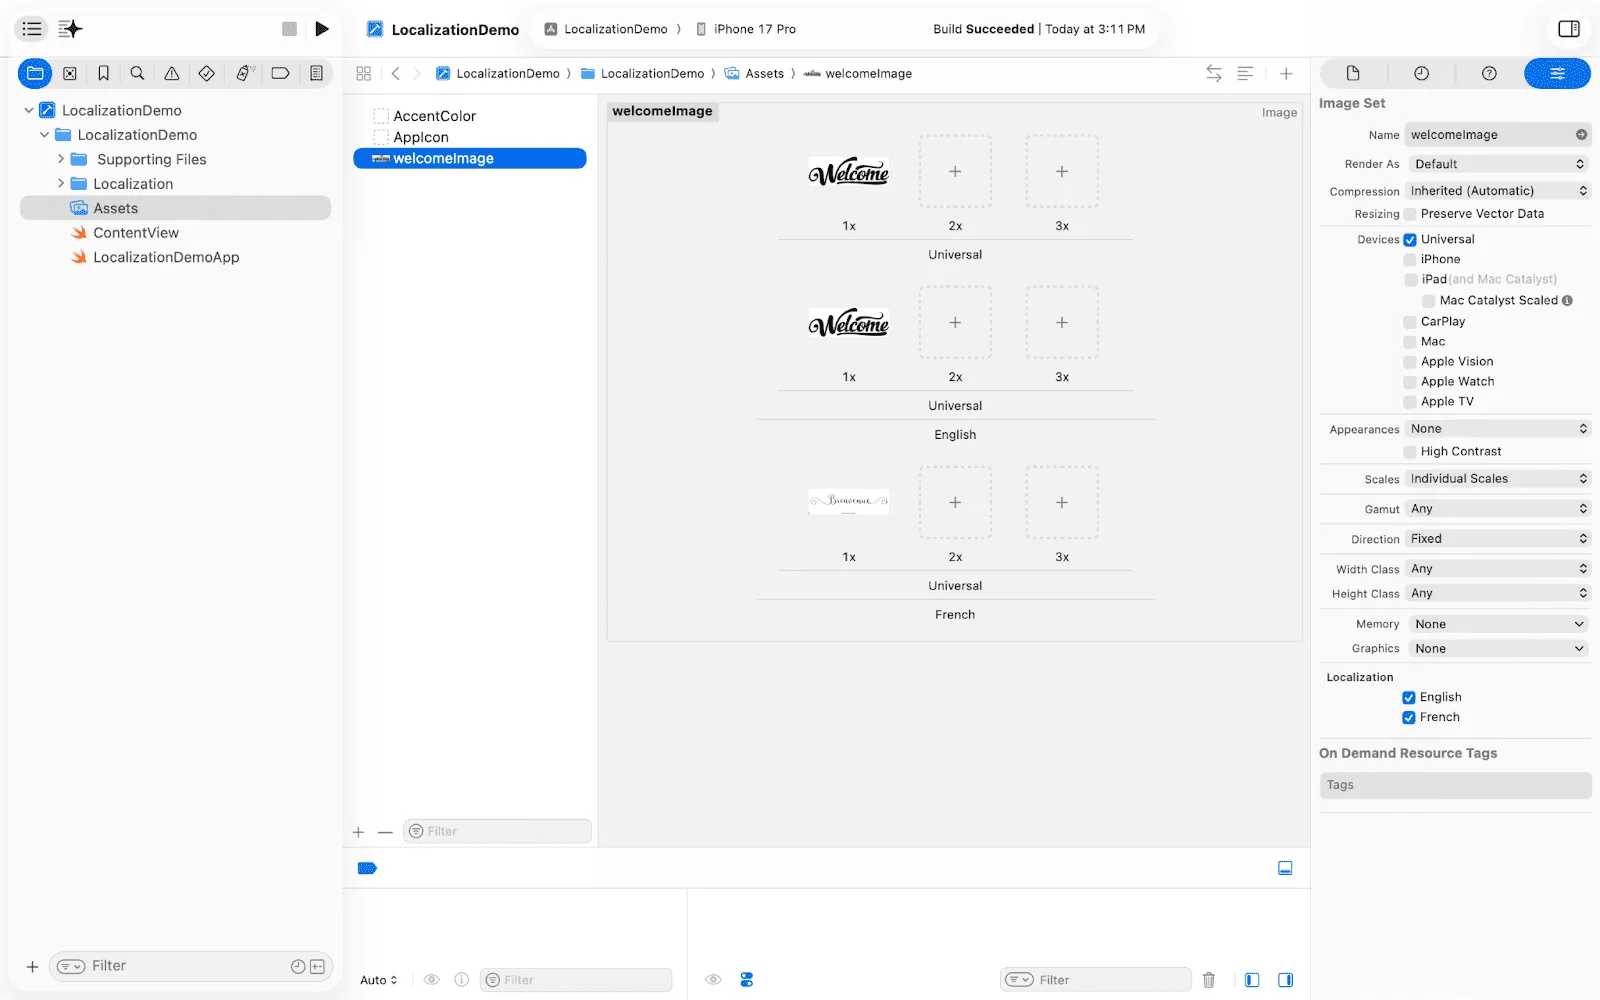Open the Quick Help inspector
This screenshot has height=1000, width=1600.
click(x=1488, y=73)
